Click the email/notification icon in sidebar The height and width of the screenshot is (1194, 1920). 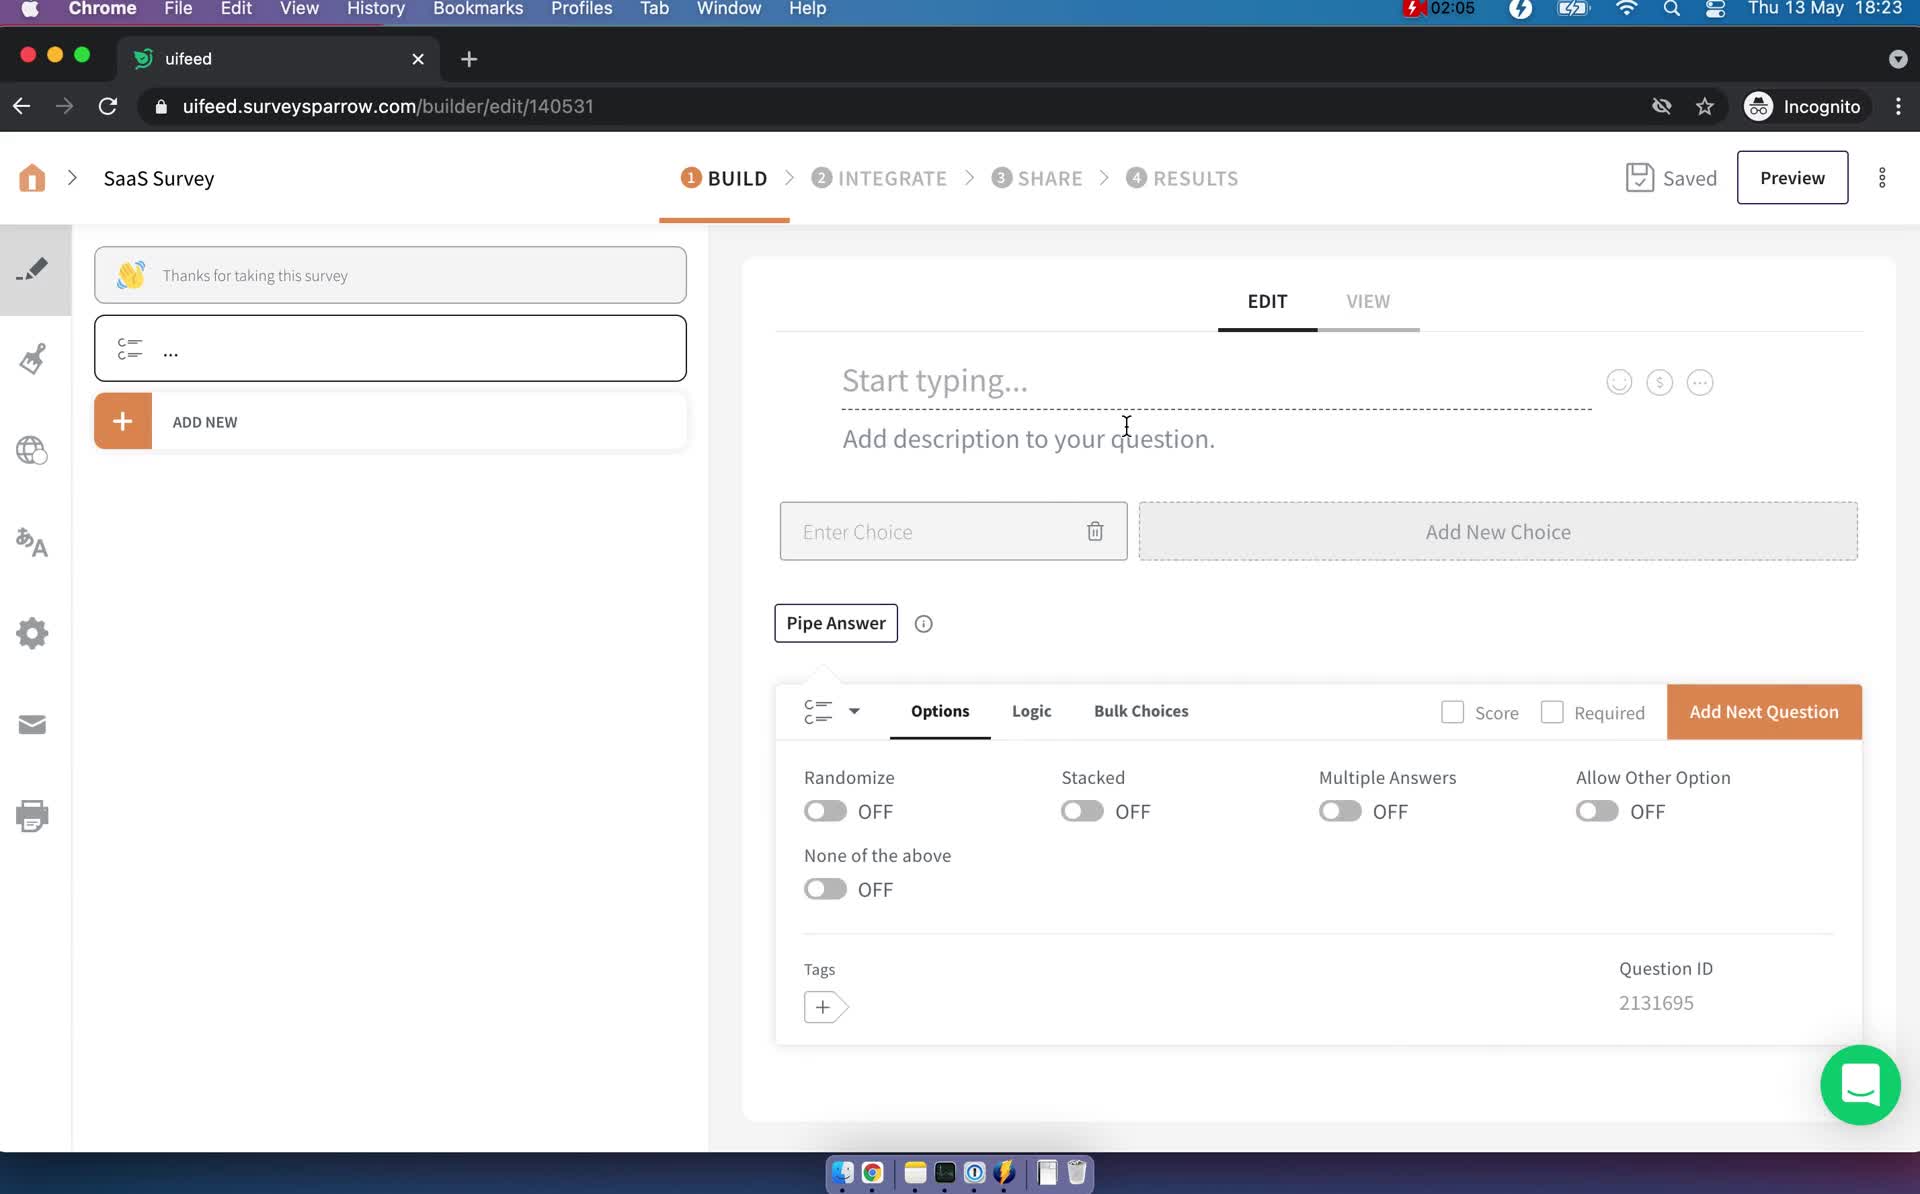32,725
